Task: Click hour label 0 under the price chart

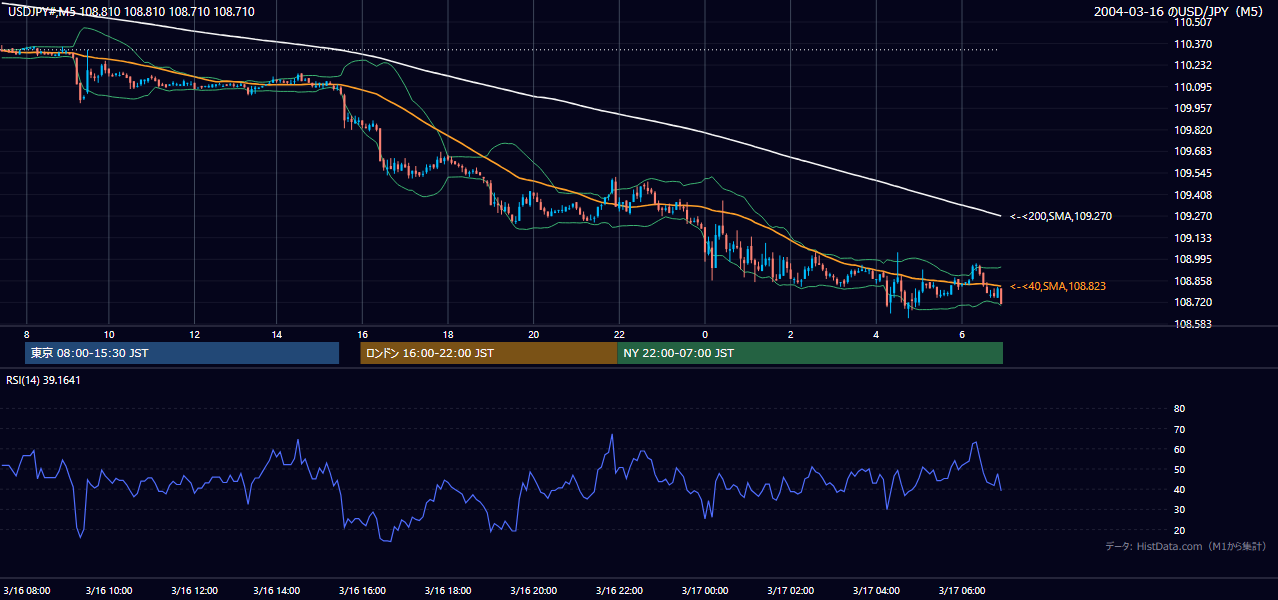Action: 705,334
